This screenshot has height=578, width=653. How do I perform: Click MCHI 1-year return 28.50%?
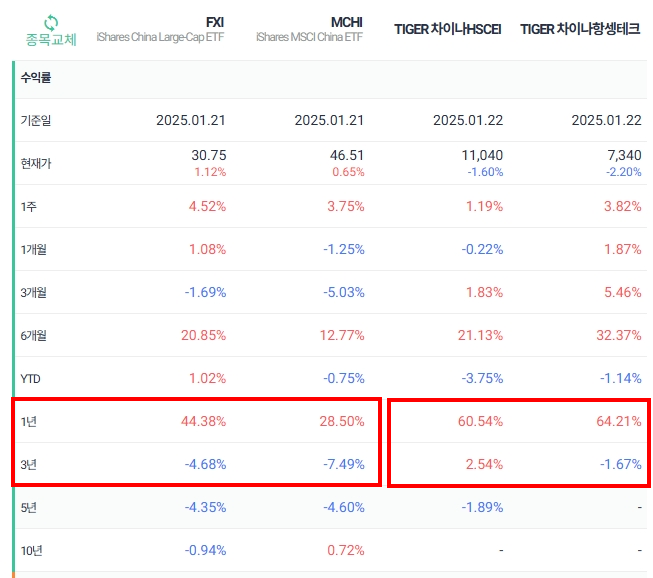341,421
